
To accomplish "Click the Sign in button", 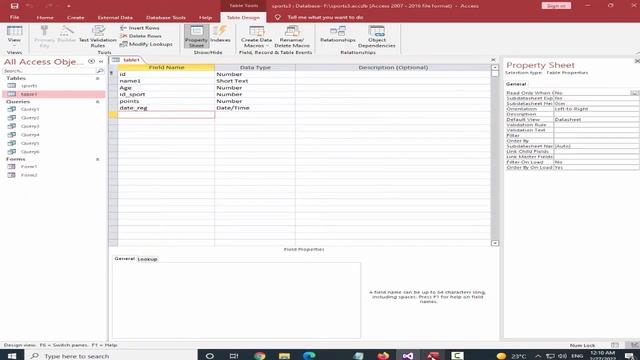I will [x=556, y=6].
